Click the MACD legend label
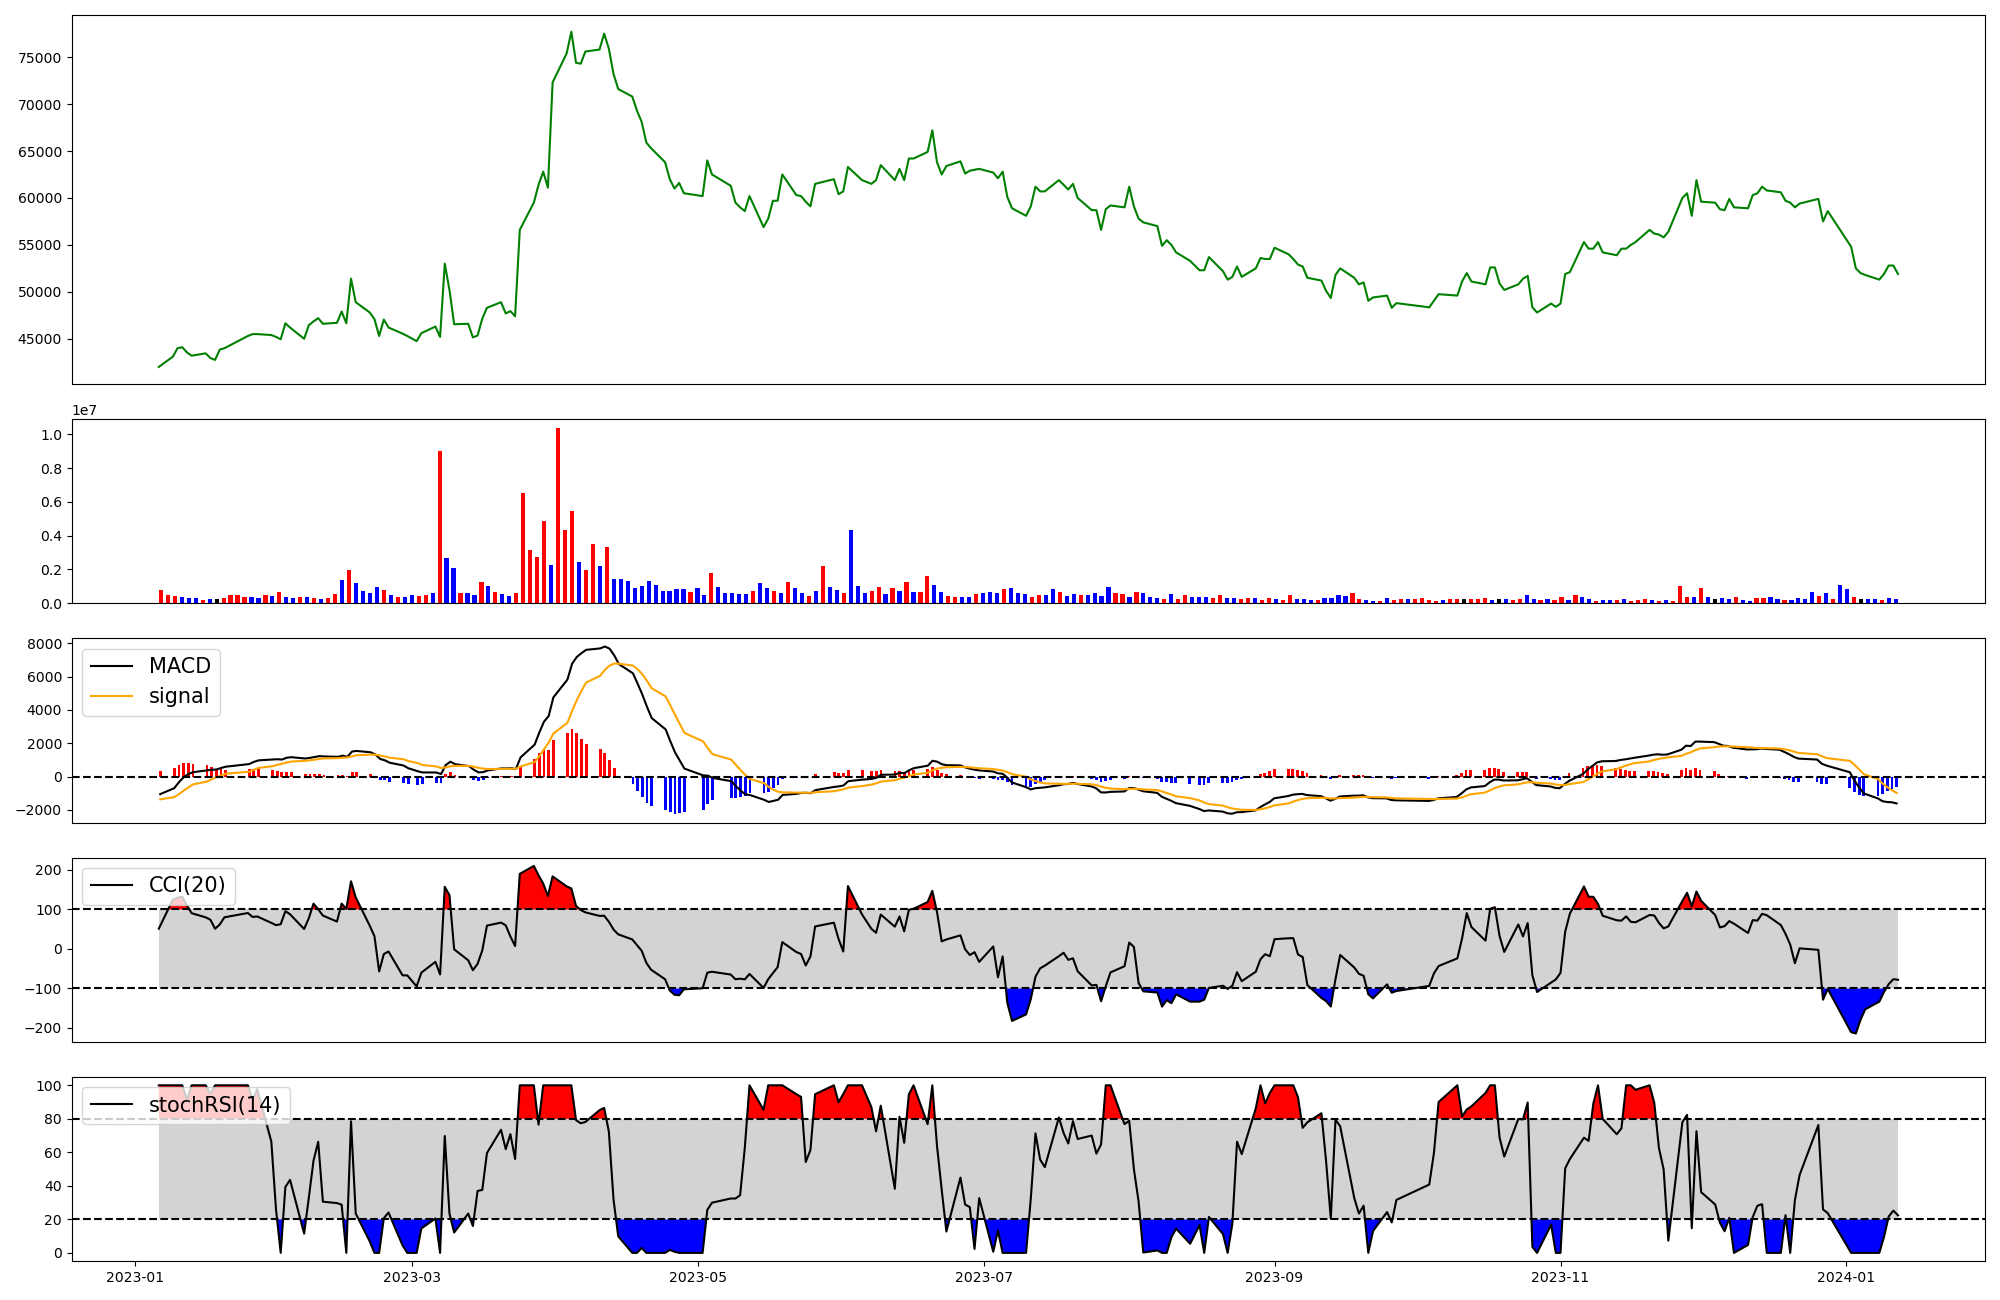This screenshot has height=1300, width=2000. [179, 666]
